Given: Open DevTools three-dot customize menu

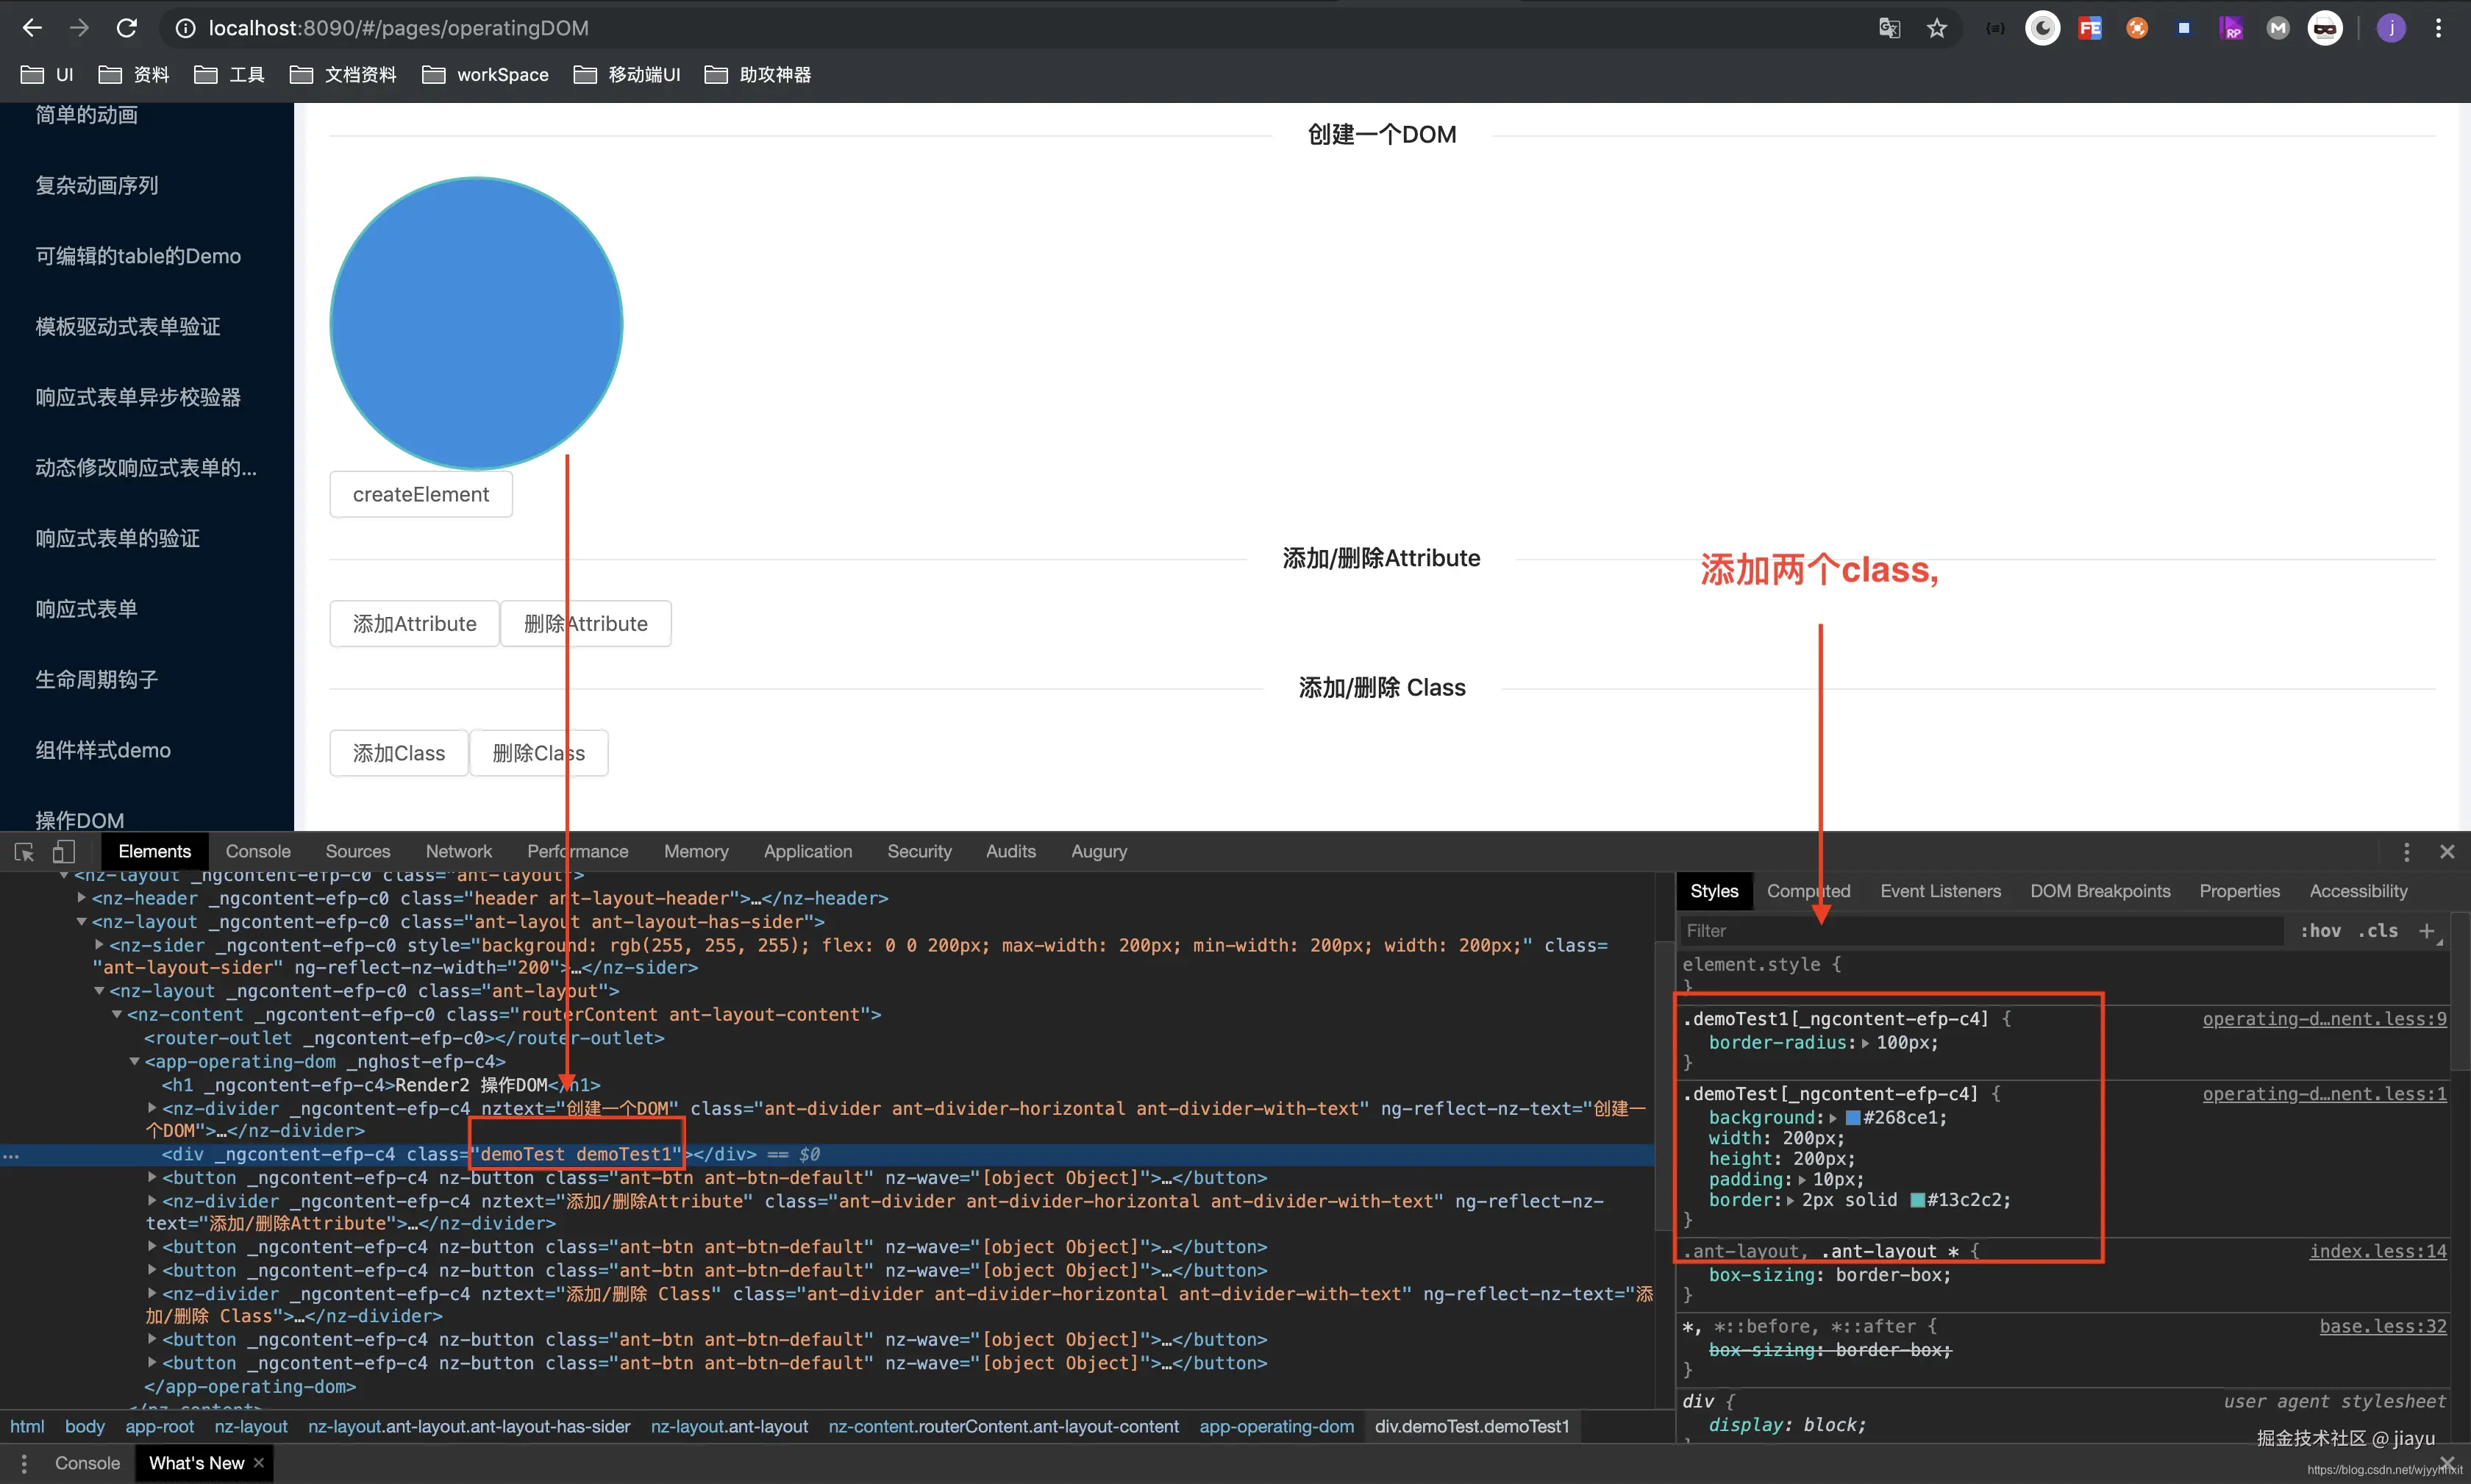Looking at the screenshot, I should (x=2406, y=852).
